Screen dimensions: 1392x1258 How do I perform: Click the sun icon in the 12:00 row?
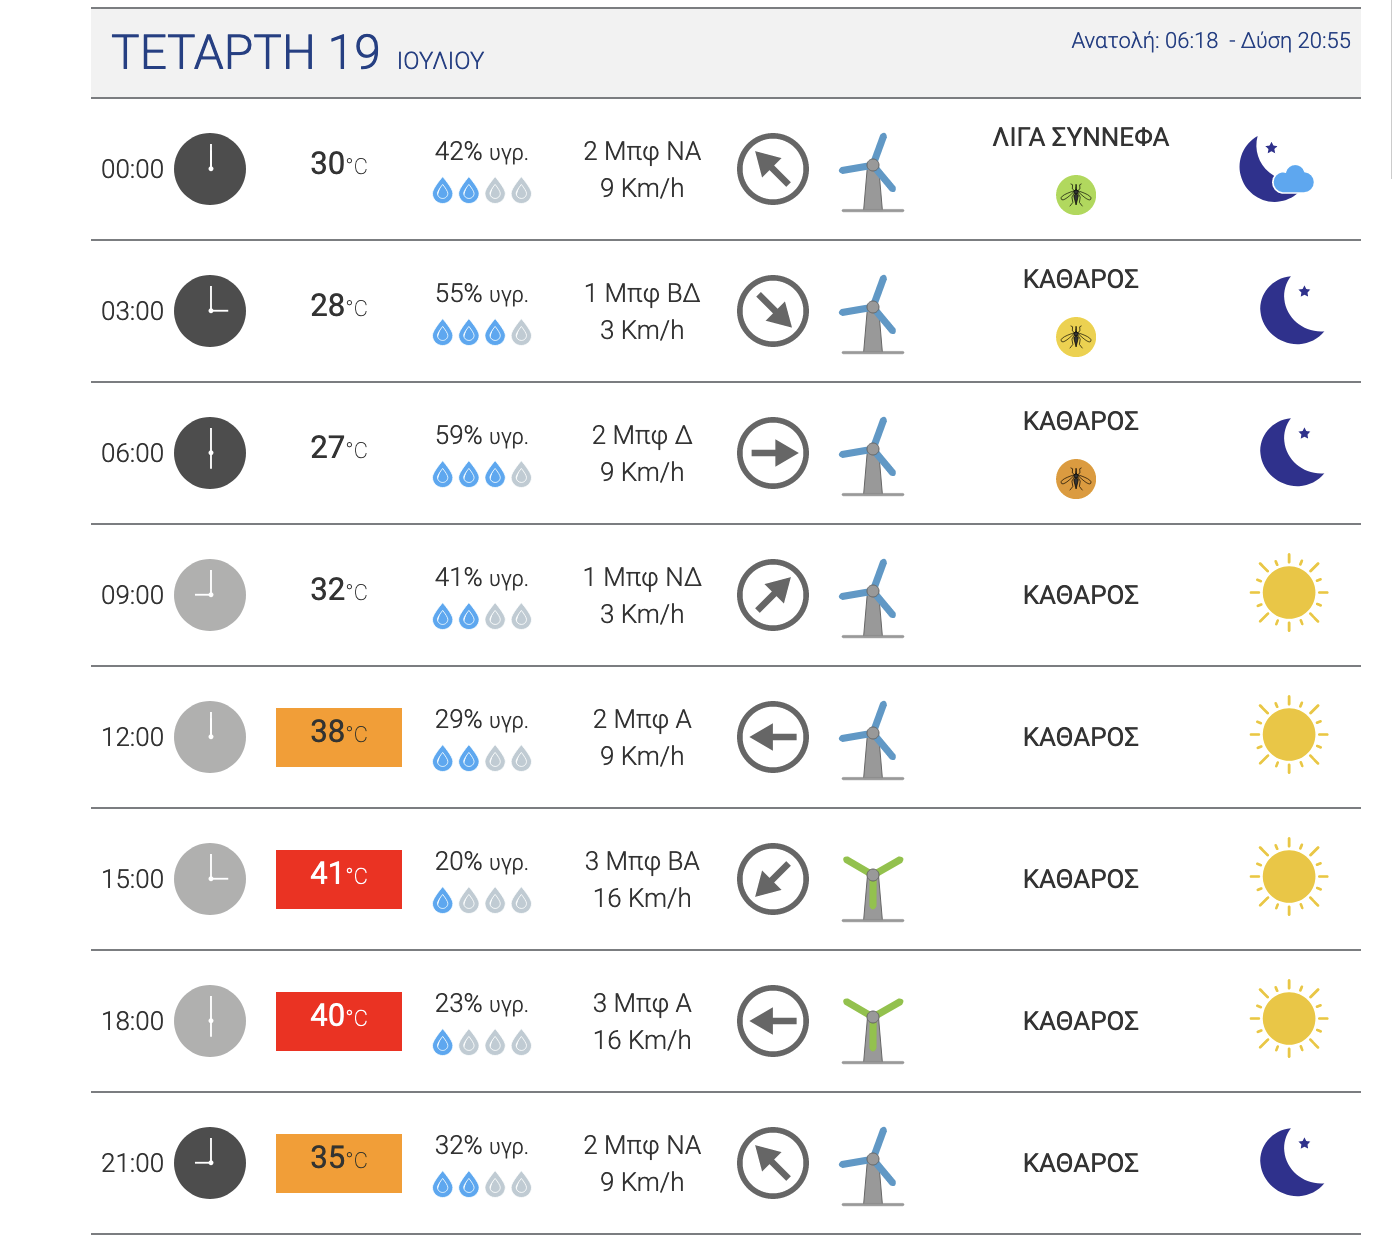tap(1289, 735)
